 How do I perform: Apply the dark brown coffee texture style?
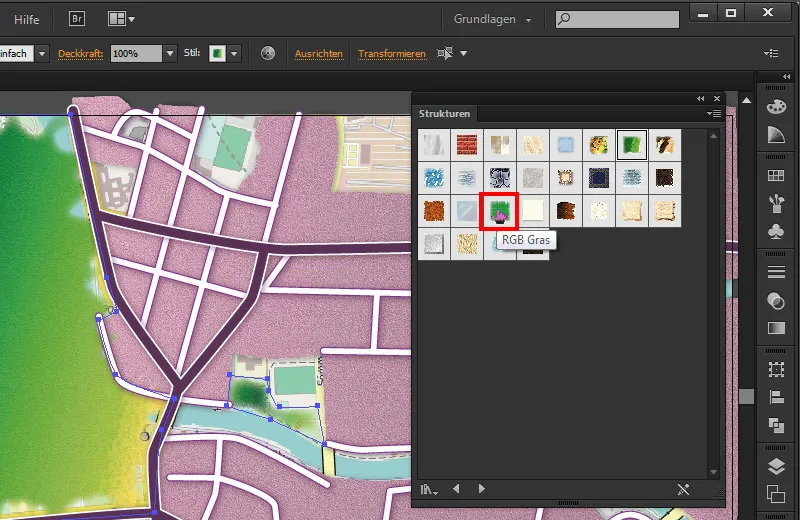click(665, 178)
